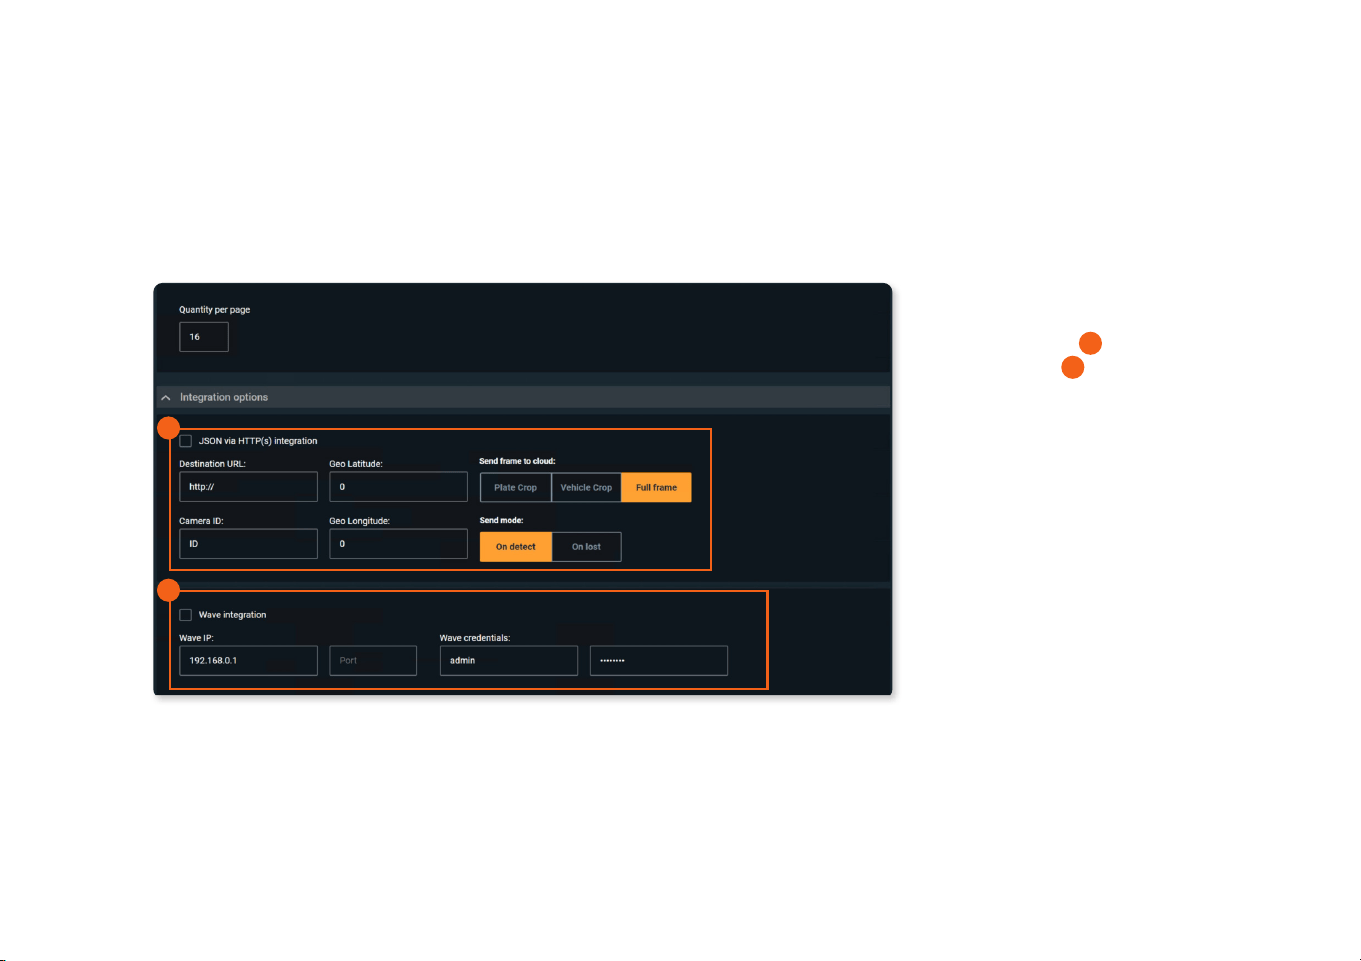Click the Quantity per page field
1361x961 pixels.
point(204,337)
